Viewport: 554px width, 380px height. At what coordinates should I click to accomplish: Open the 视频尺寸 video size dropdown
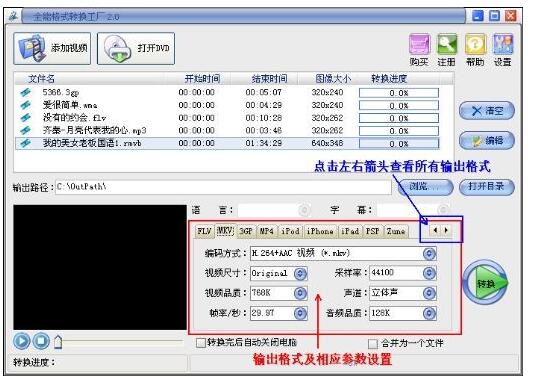tap(300, 273)
